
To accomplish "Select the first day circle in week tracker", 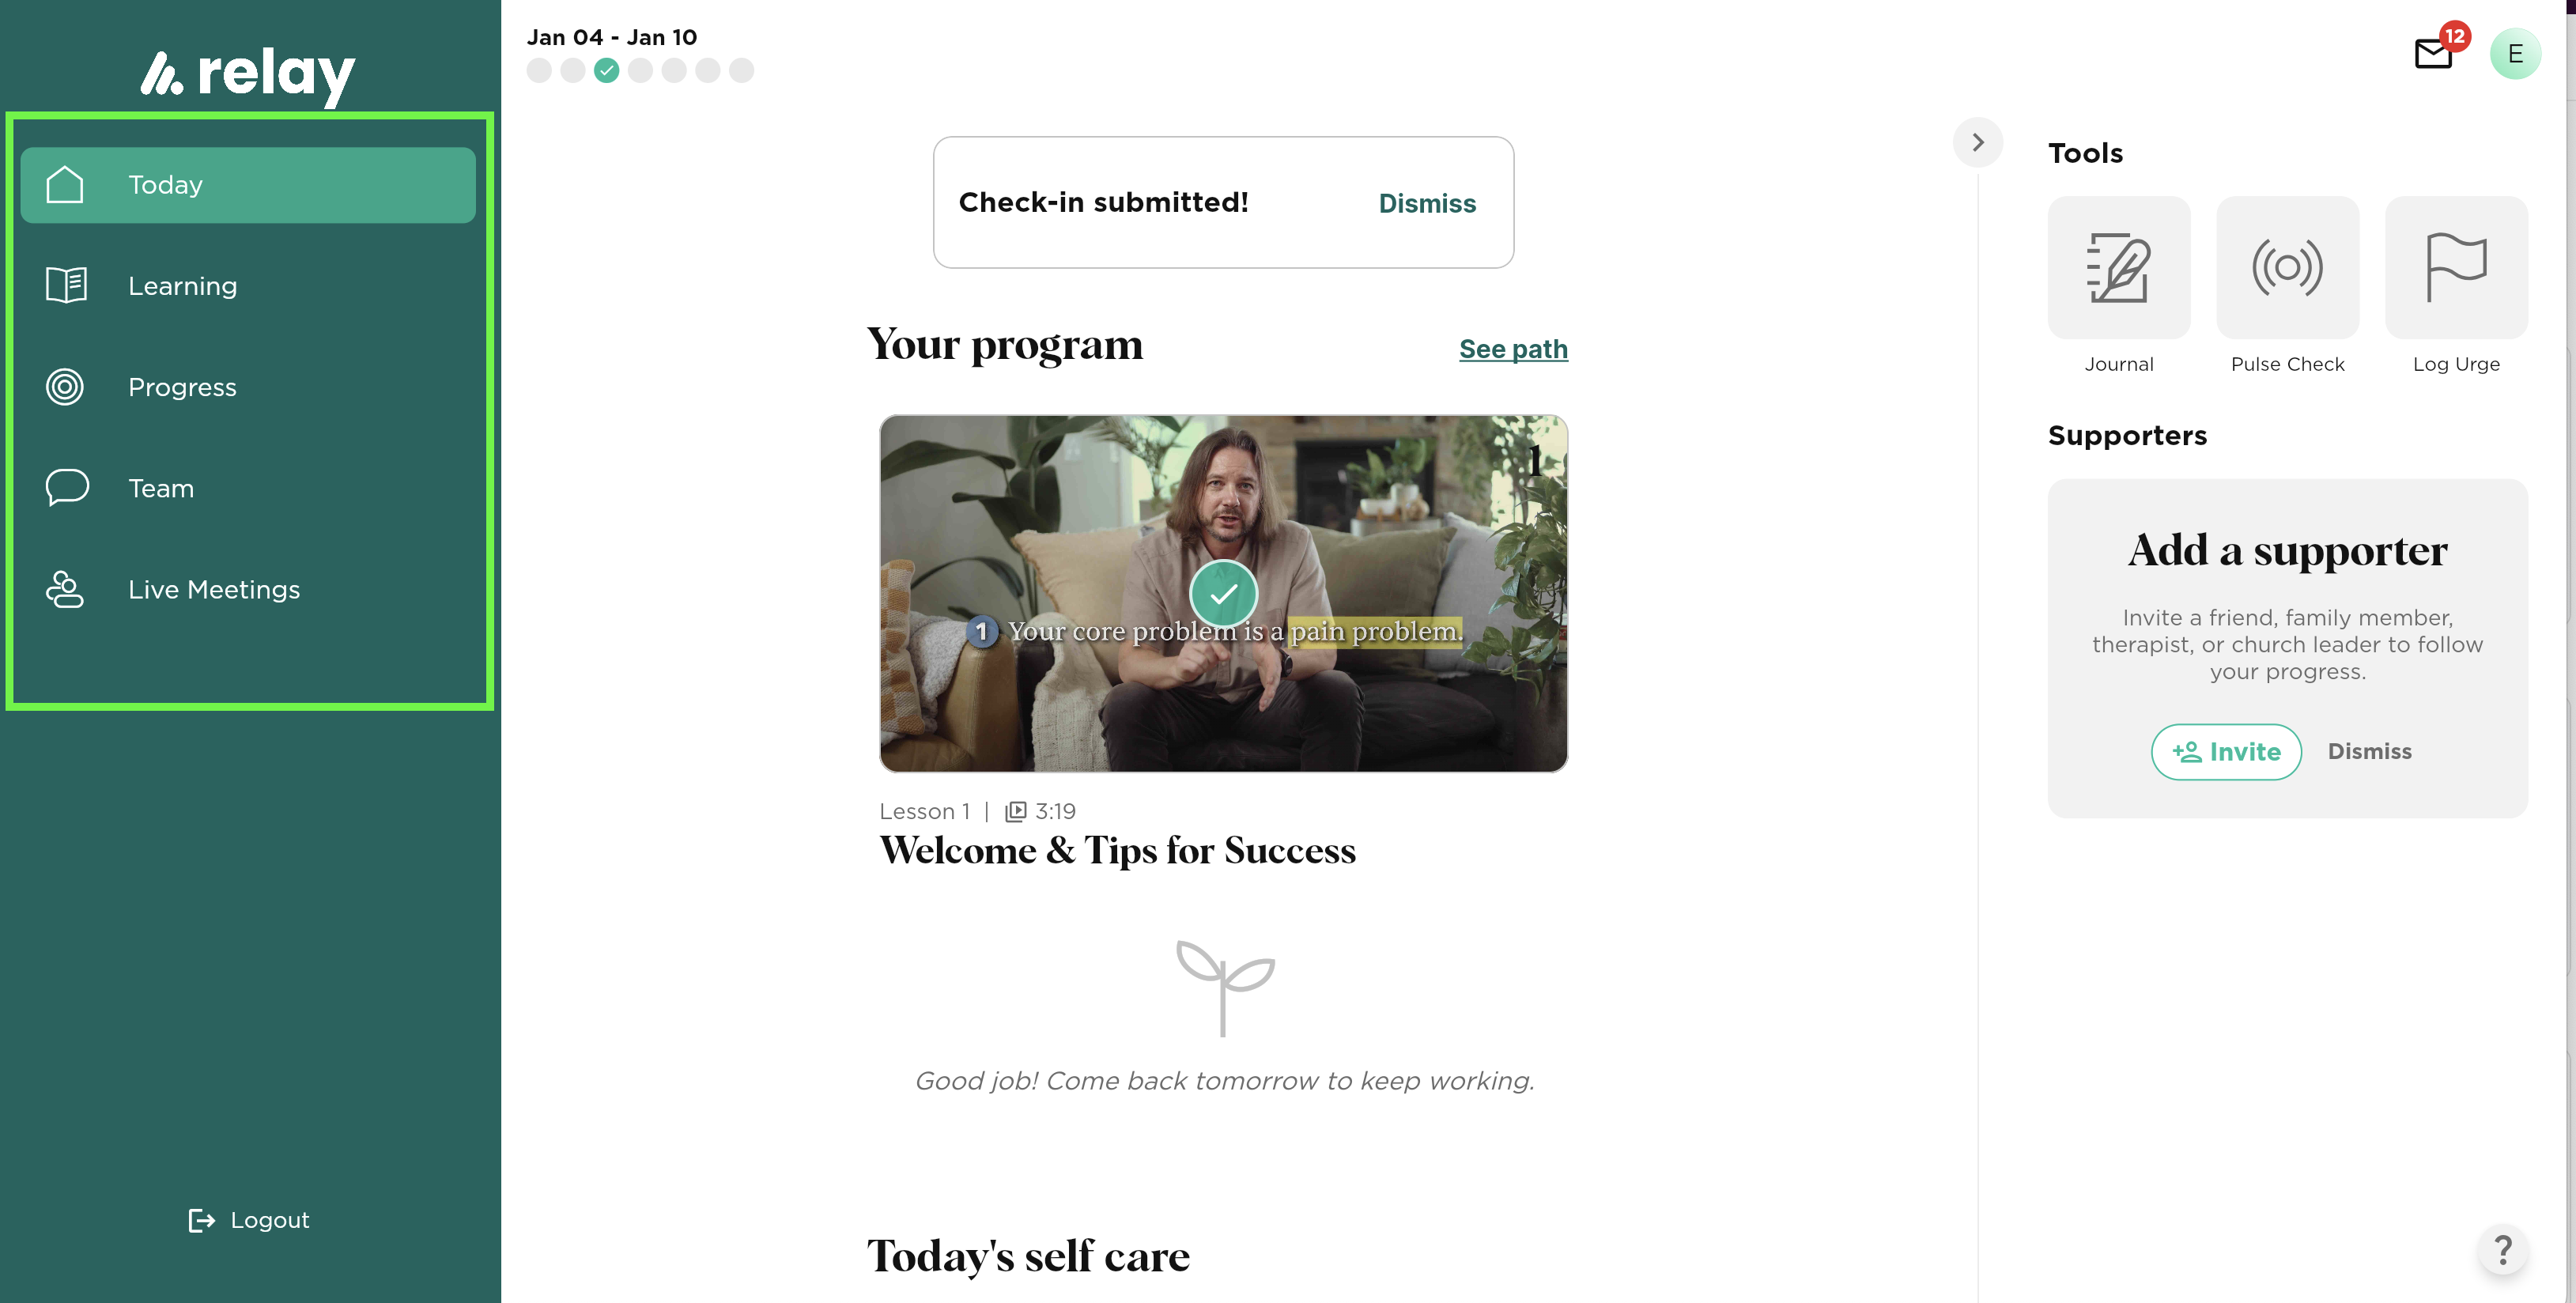I will (x=539, y=71).
